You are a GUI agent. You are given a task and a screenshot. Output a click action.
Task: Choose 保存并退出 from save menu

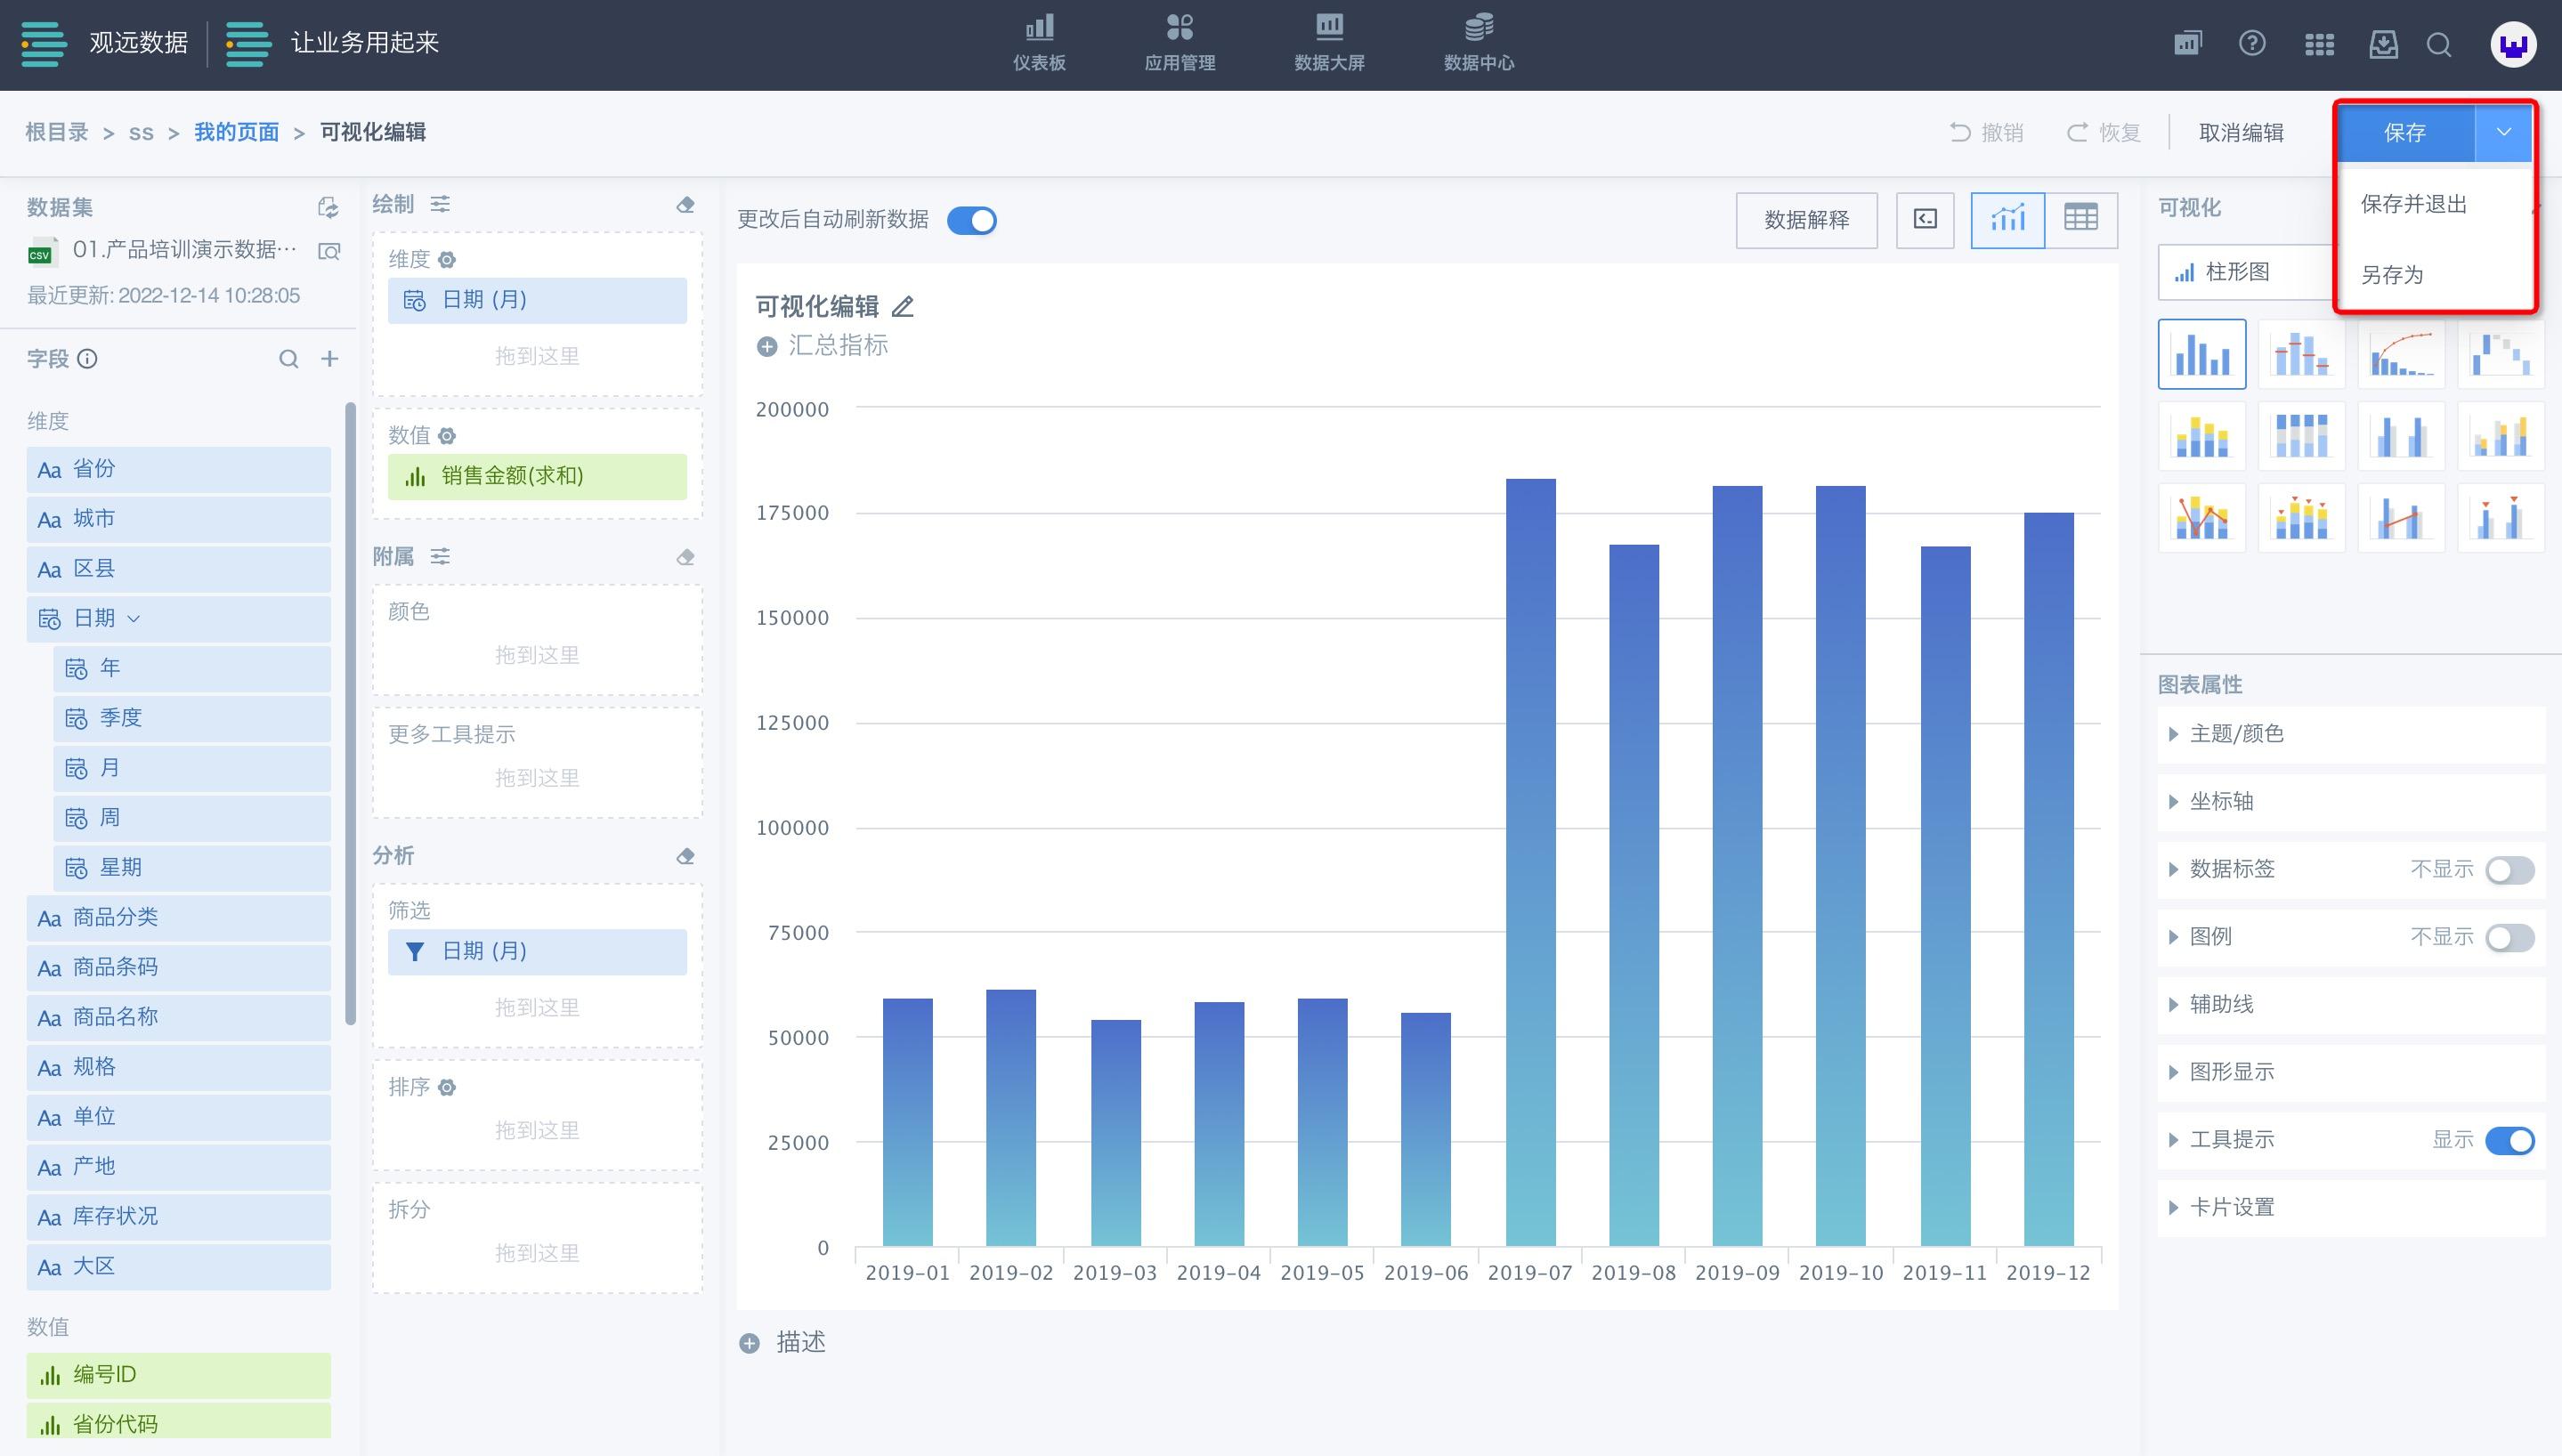[x=2413, y=205]
